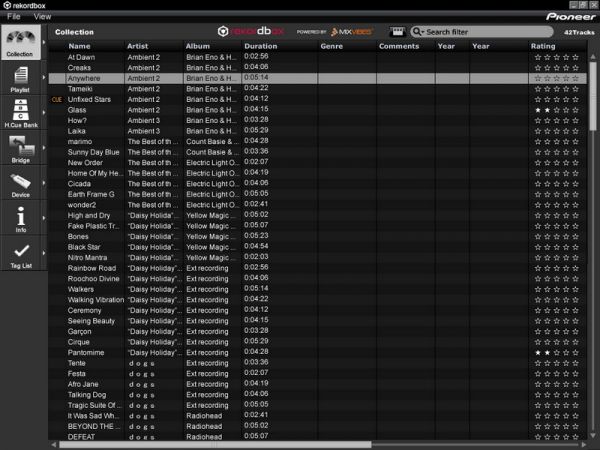Screen dimensions: 600x450
Task: Set rating stars for Pantomime track
Action: [556, 353]
